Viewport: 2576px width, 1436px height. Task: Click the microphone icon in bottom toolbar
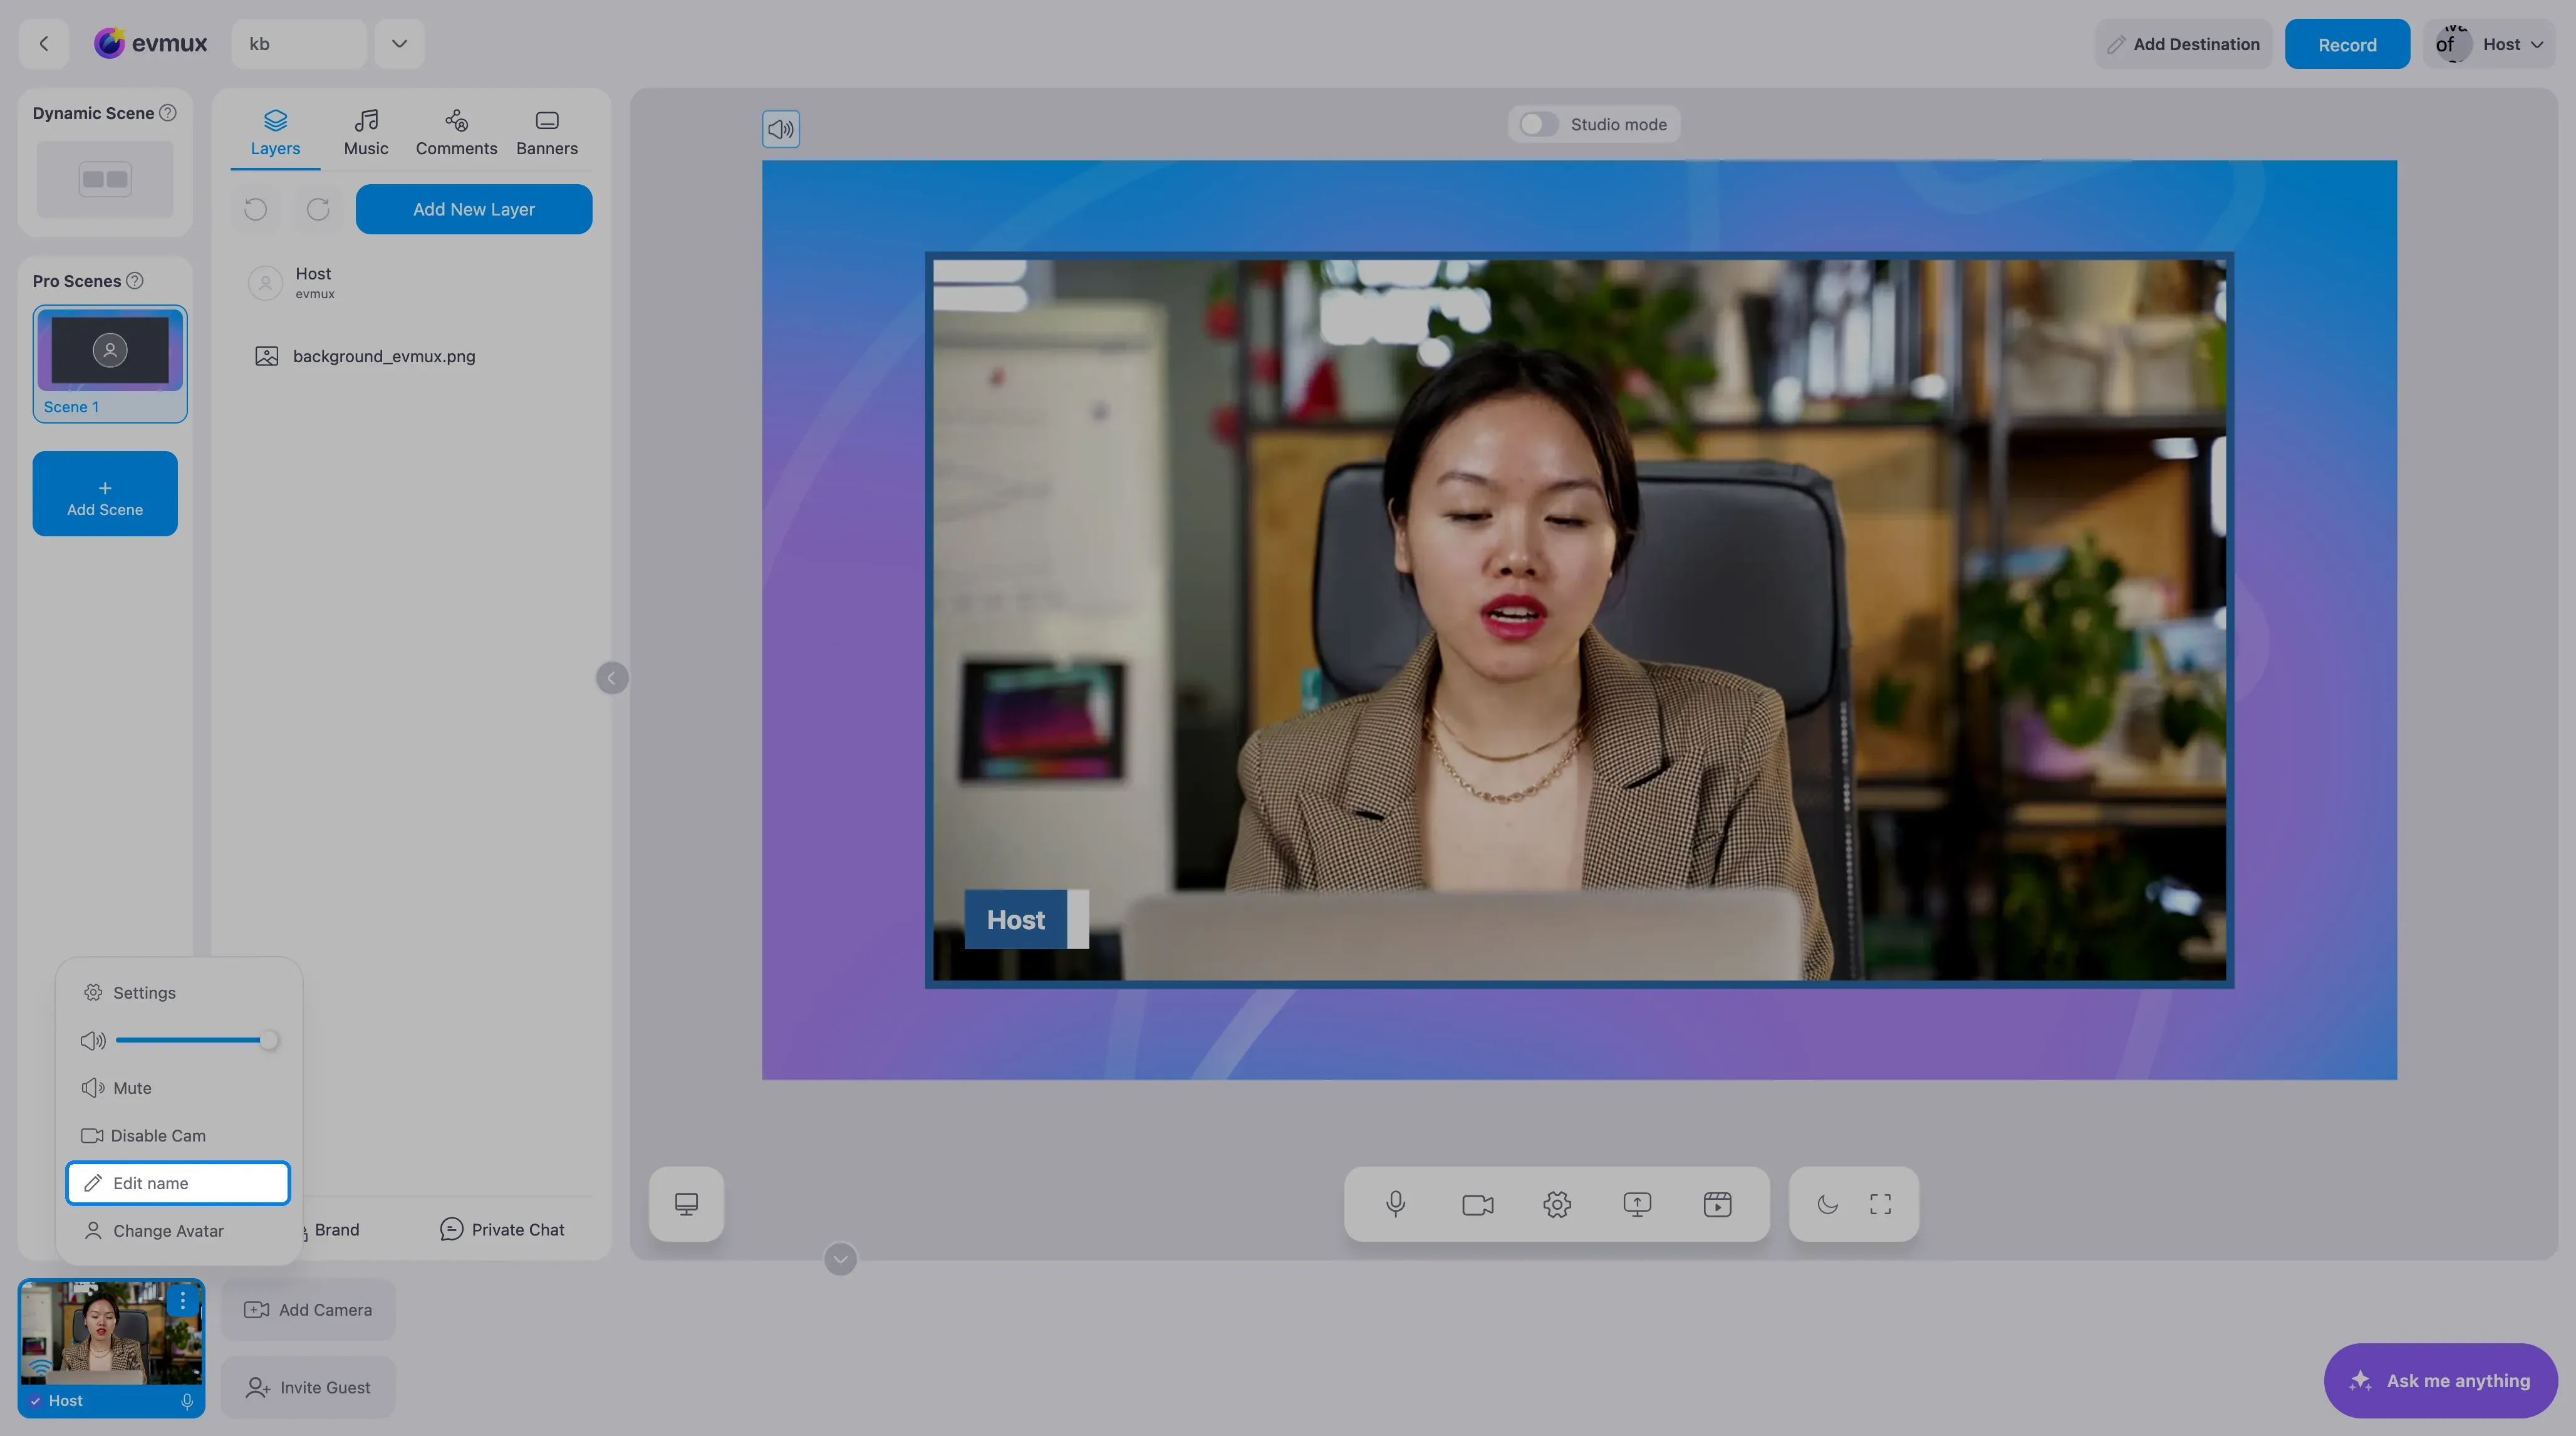1396,1204
